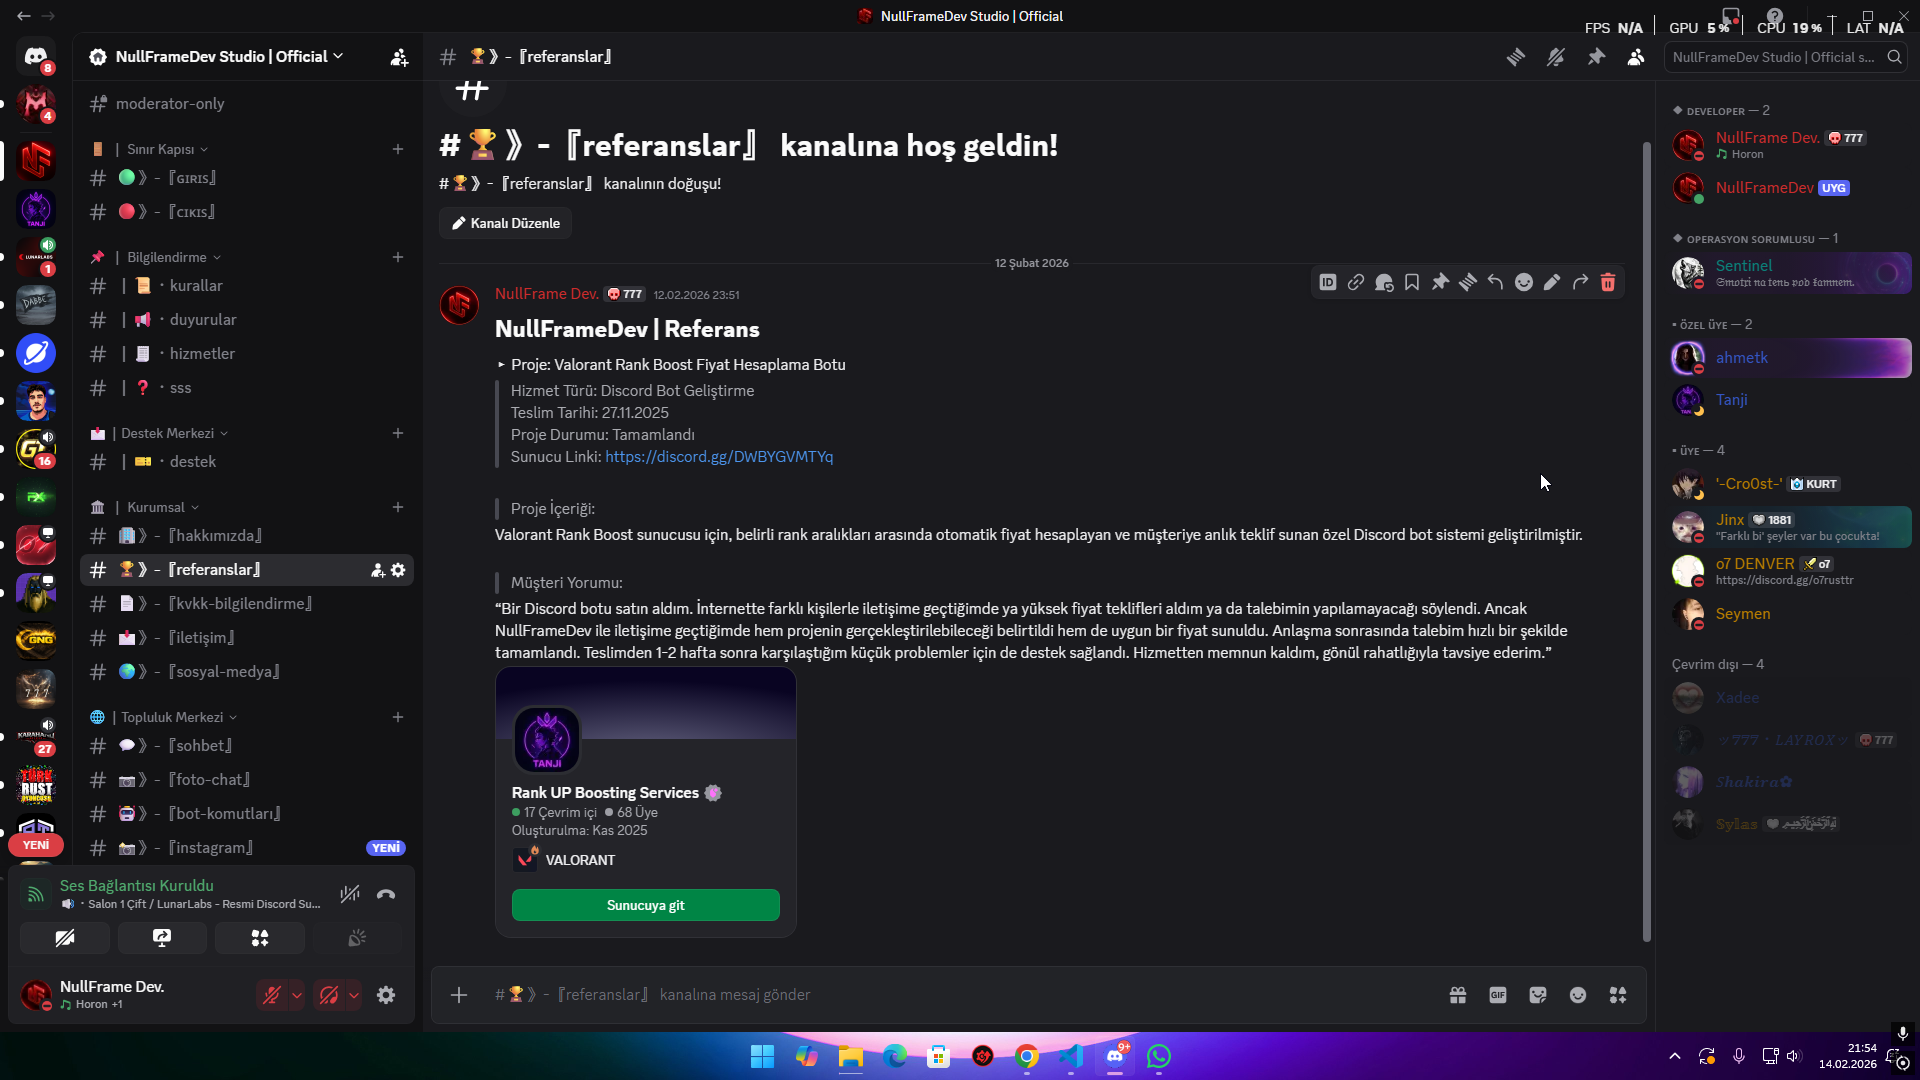
Task: Switch to the duyurular channel
Action: [x=247, y=320]
